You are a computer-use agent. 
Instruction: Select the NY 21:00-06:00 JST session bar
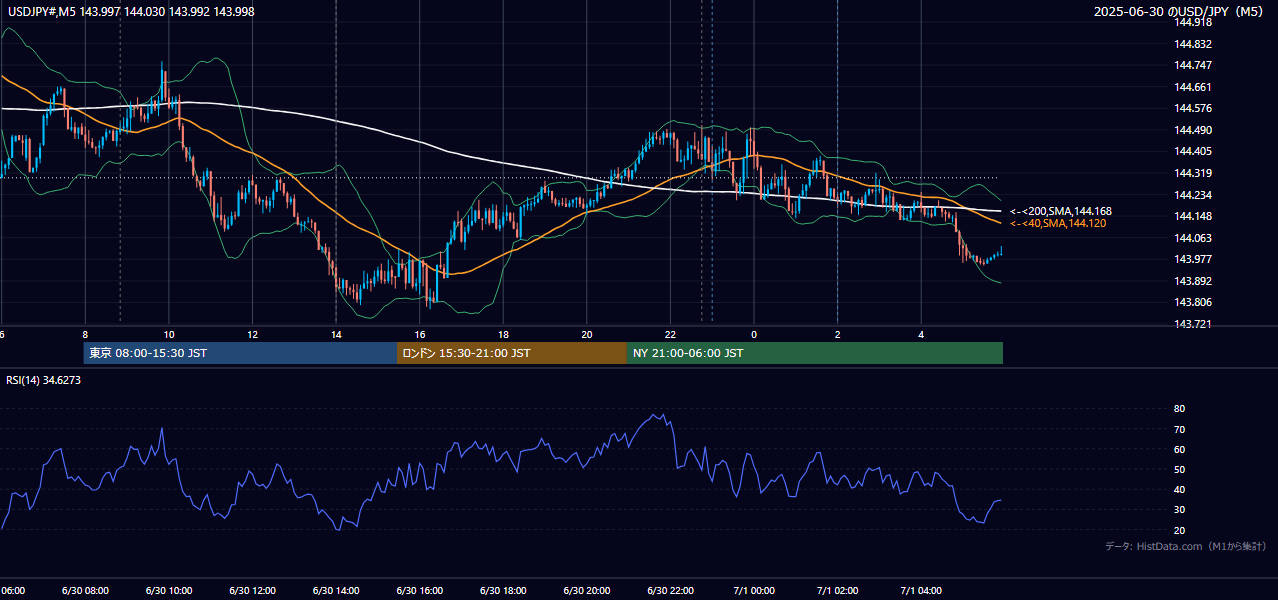point(815,353)
